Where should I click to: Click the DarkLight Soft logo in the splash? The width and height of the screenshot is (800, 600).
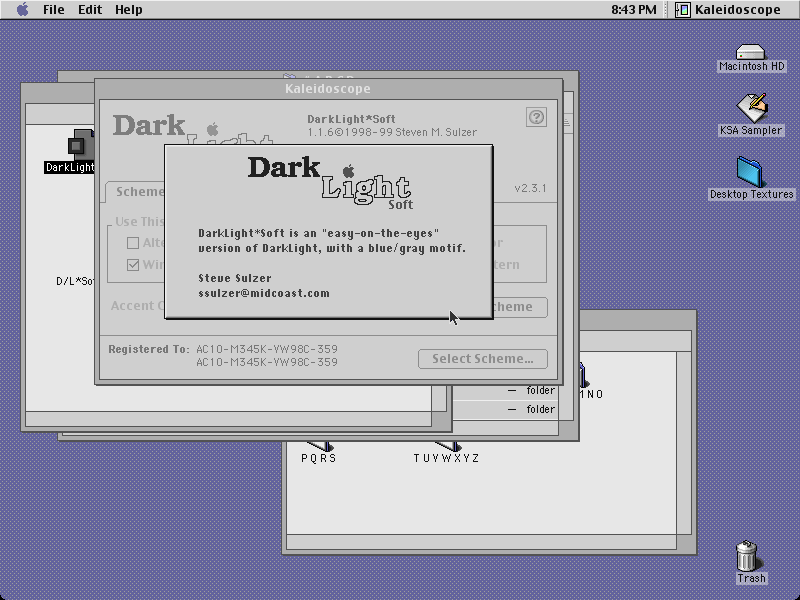coord(330,183)
